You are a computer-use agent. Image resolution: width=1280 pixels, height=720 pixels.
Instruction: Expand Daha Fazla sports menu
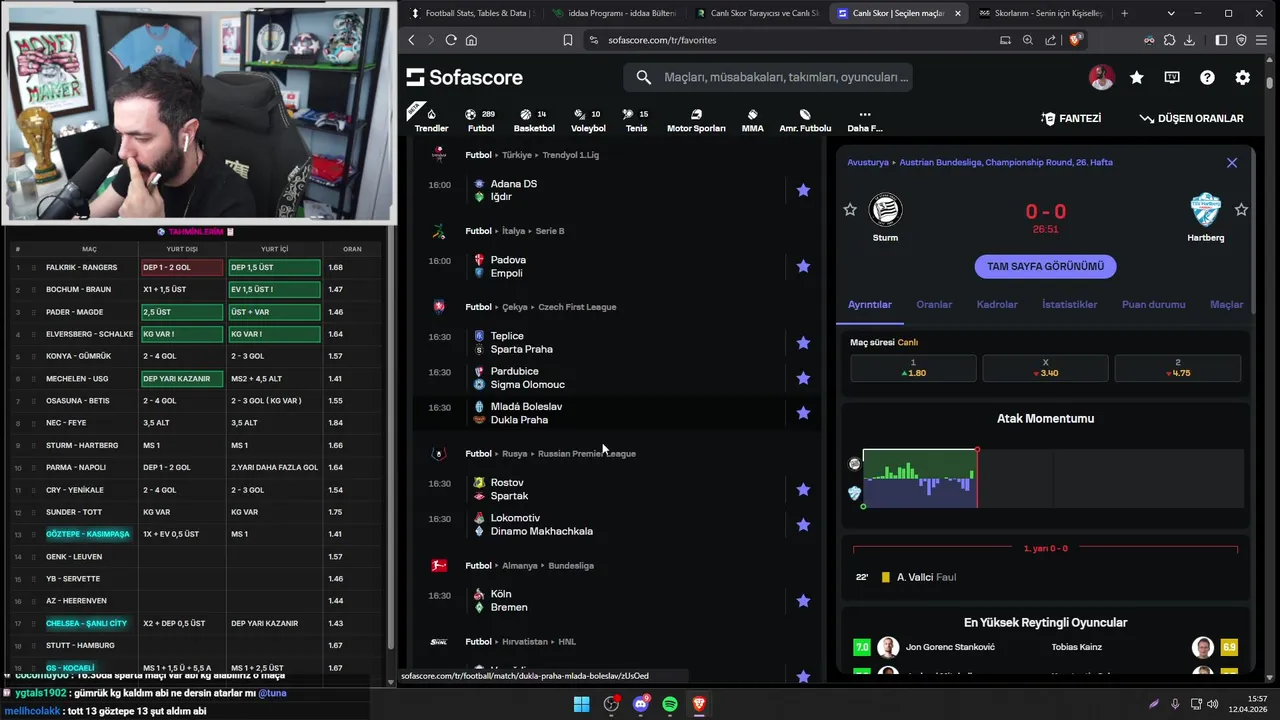(864, 120)
